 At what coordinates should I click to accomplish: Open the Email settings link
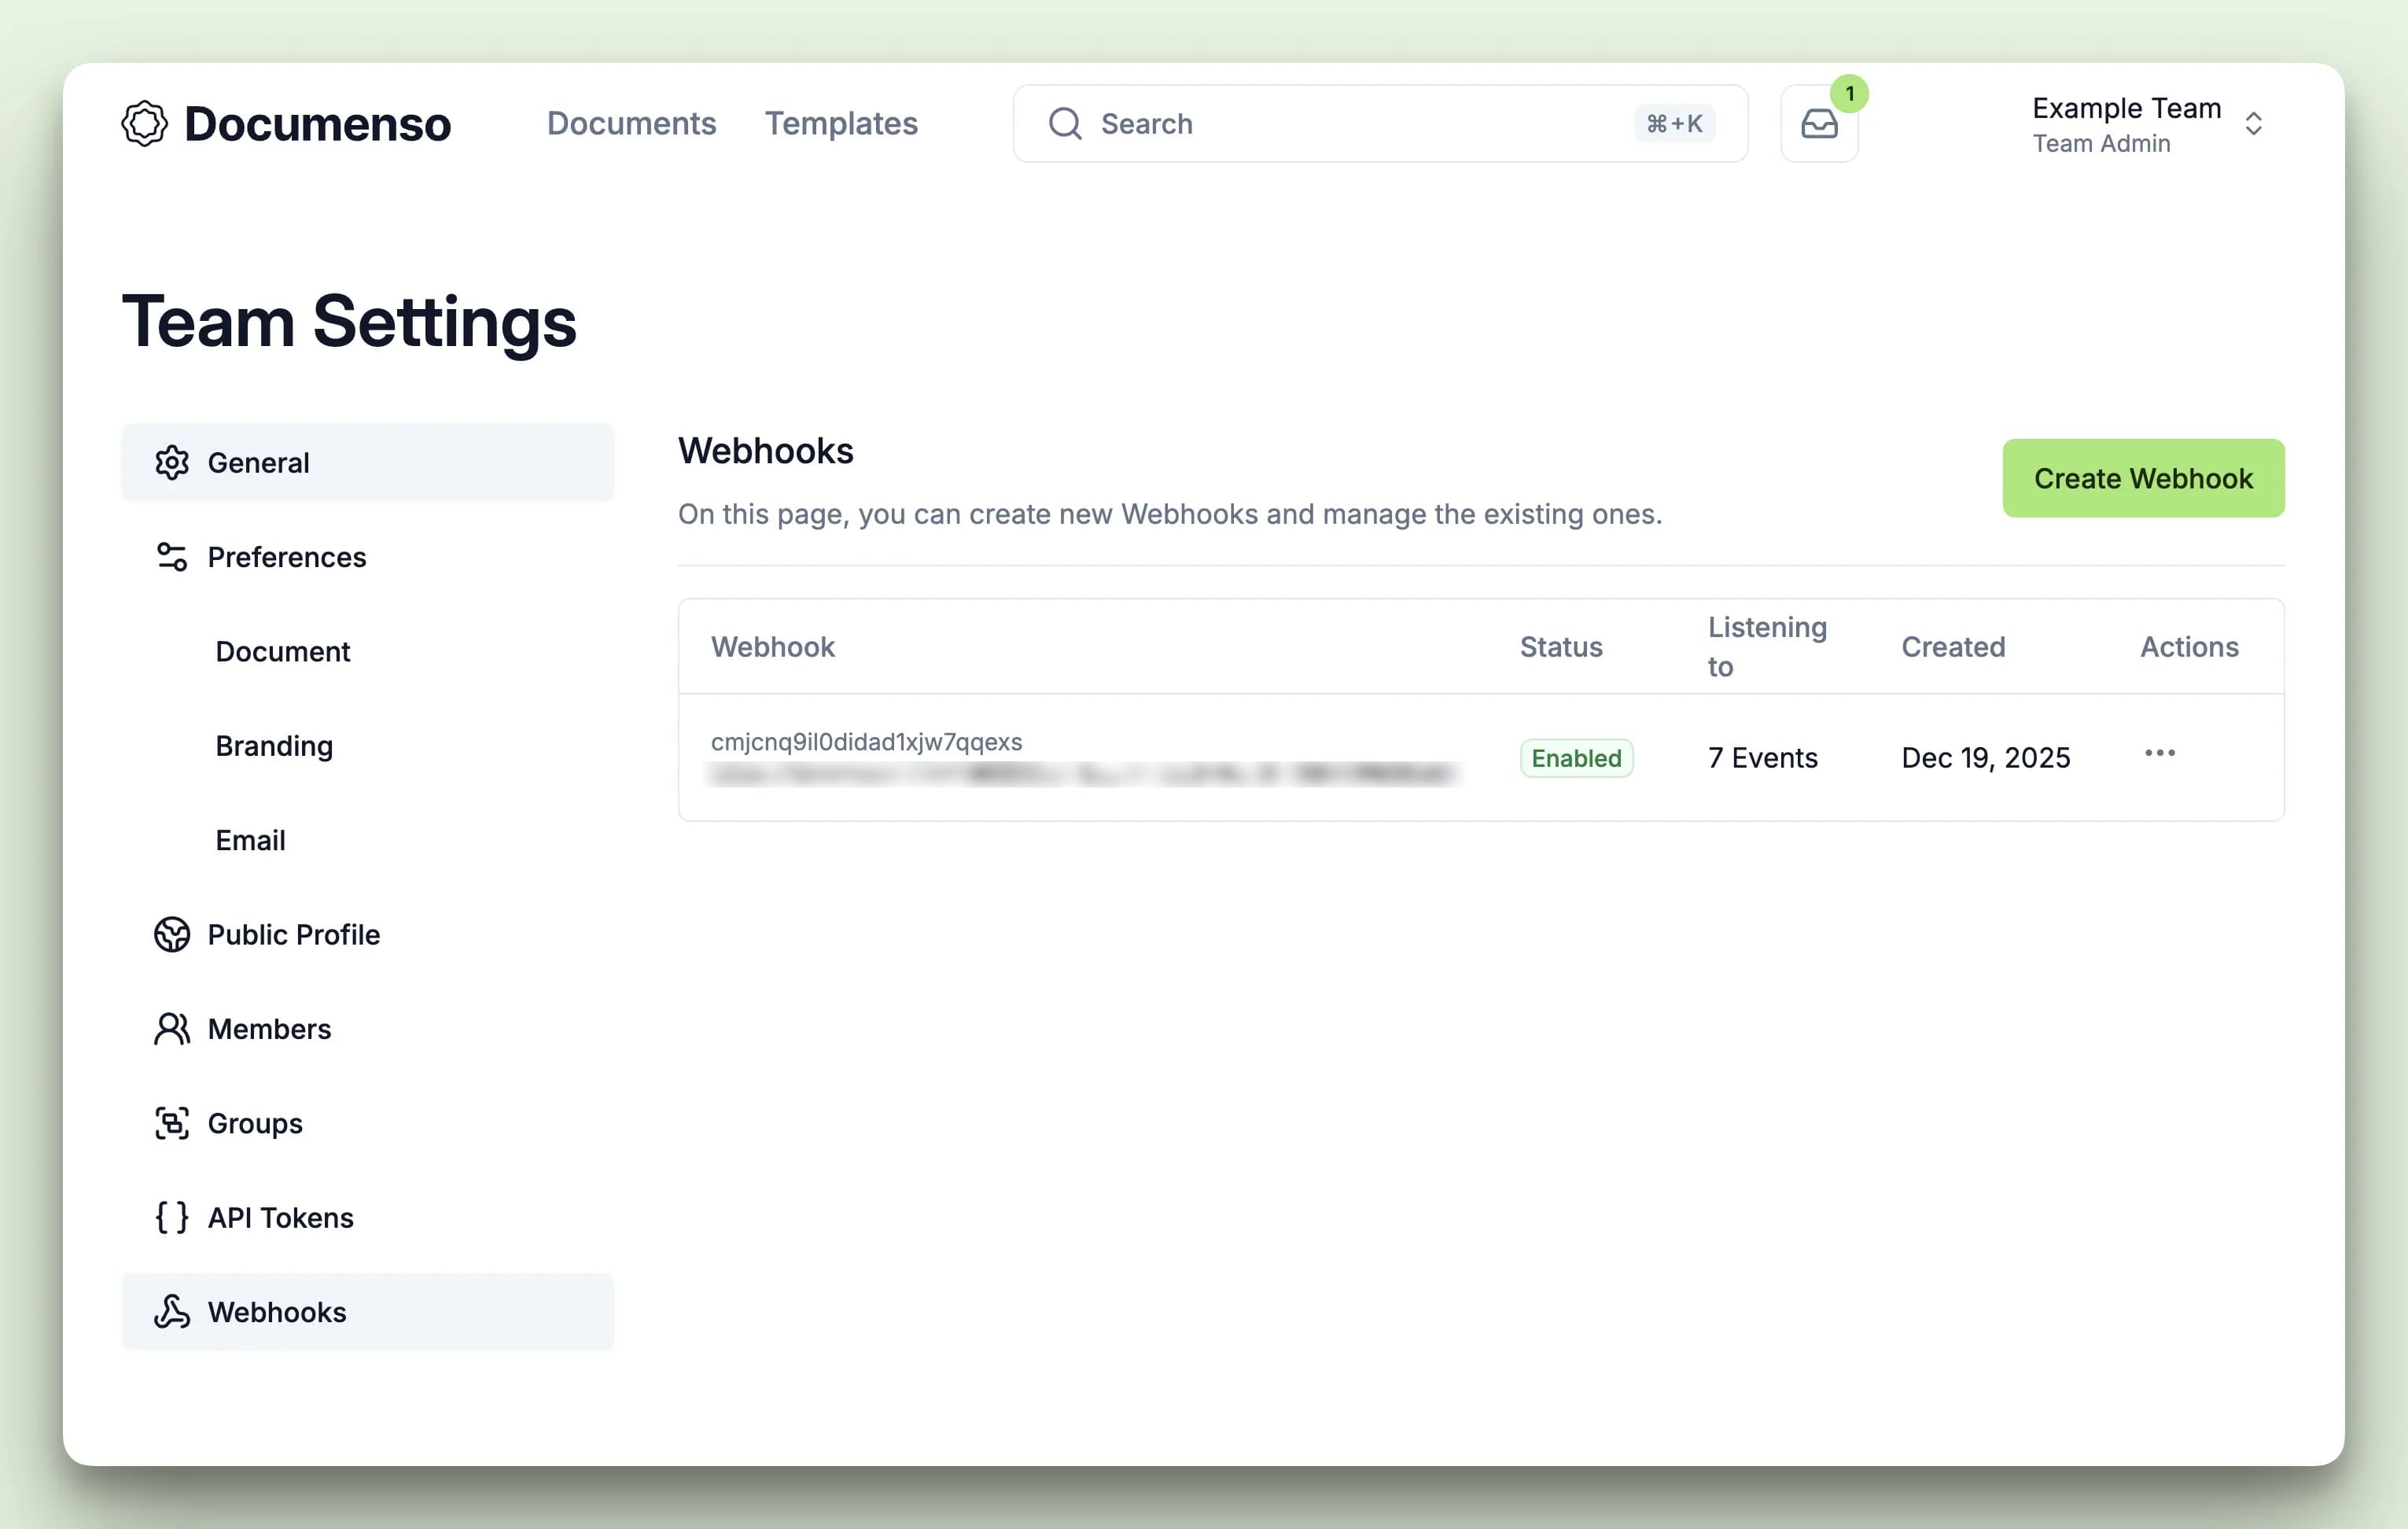point(249,840)
